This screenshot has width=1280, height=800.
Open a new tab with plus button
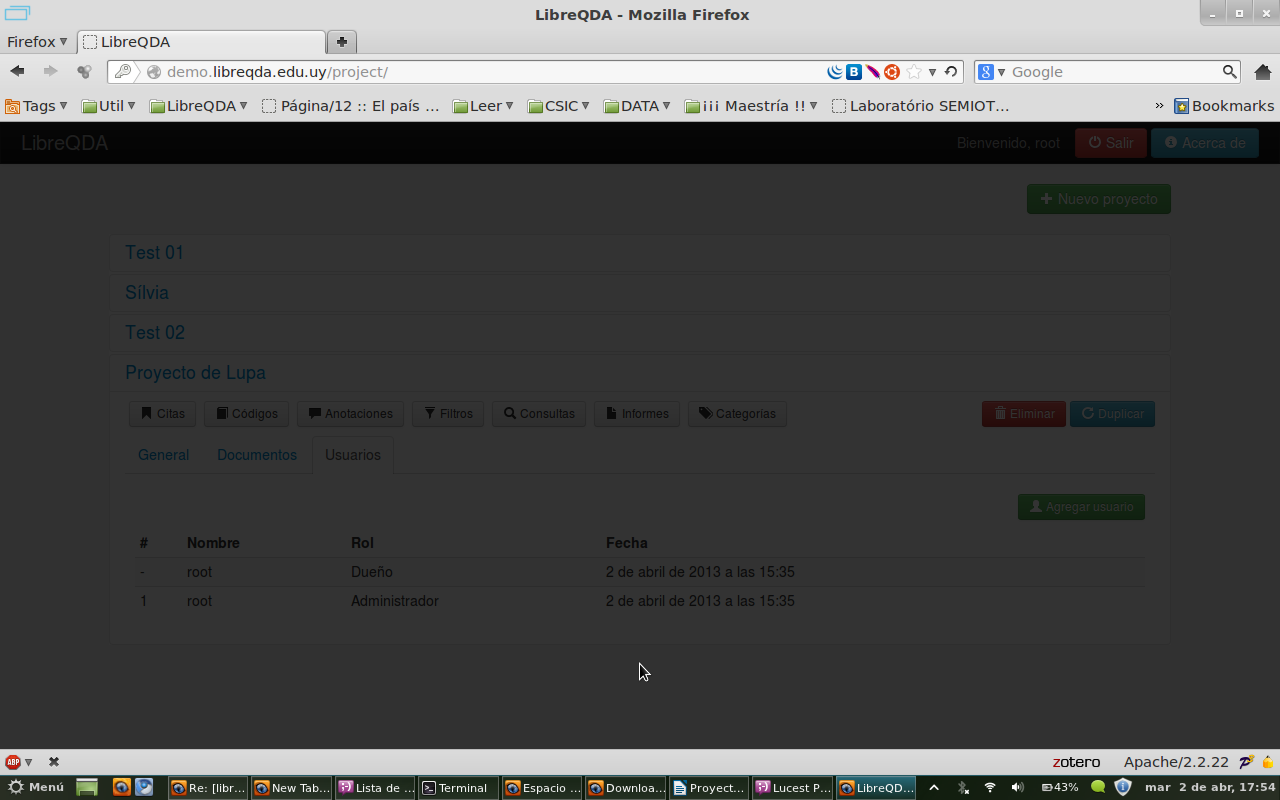pyautogui.click(x=342, y=42)
